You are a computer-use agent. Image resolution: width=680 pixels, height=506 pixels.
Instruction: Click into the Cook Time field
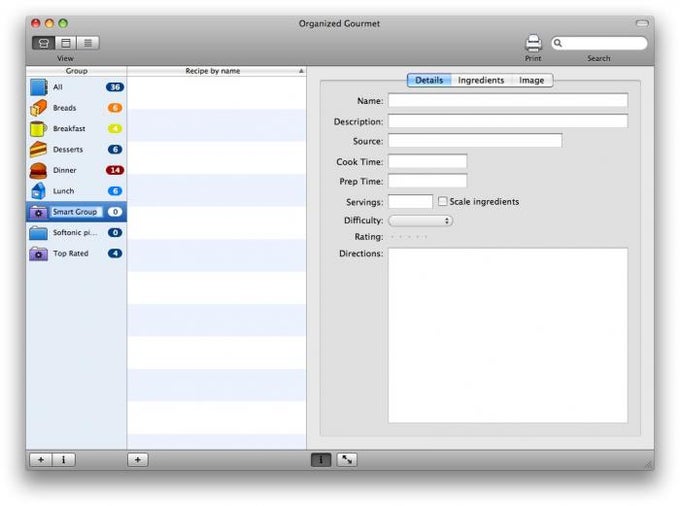point(428,161)
